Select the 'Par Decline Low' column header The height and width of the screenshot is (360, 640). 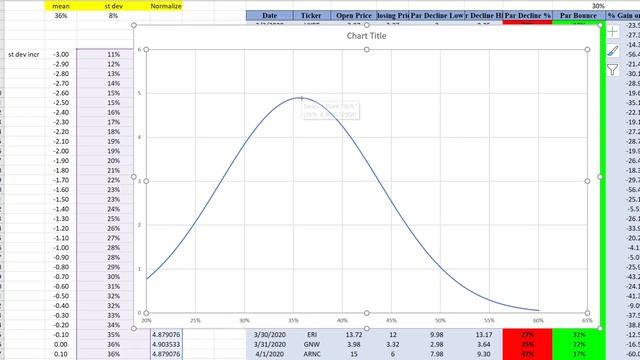point(437,16)
